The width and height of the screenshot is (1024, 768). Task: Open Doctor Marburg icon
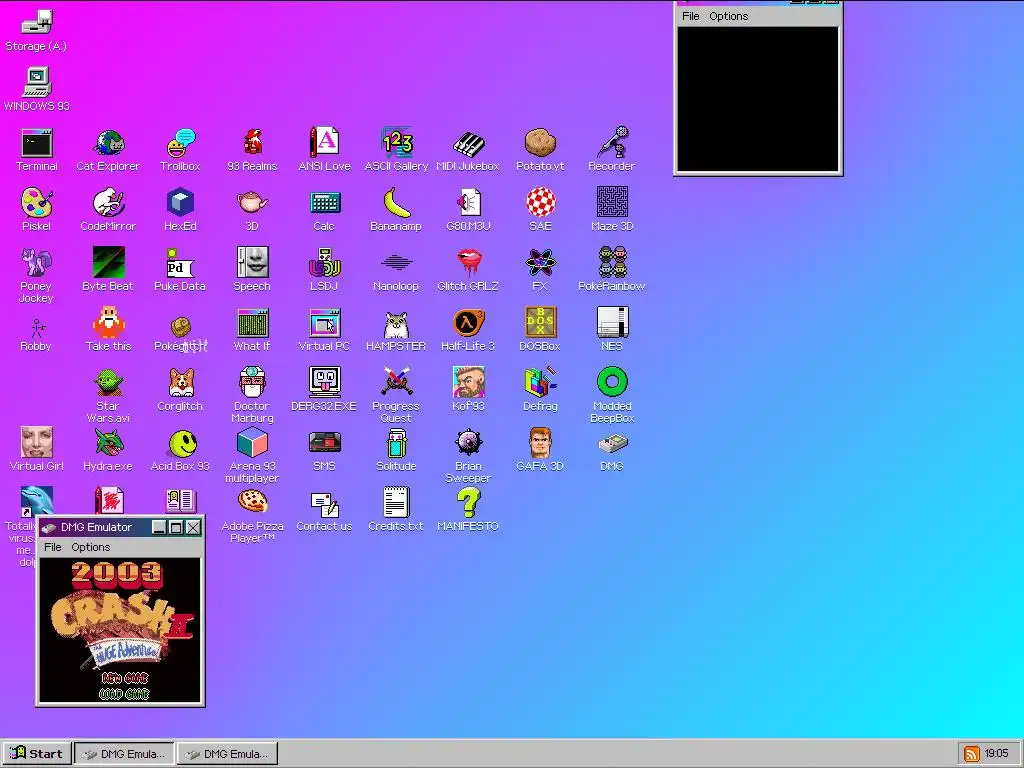pos(252,396)
